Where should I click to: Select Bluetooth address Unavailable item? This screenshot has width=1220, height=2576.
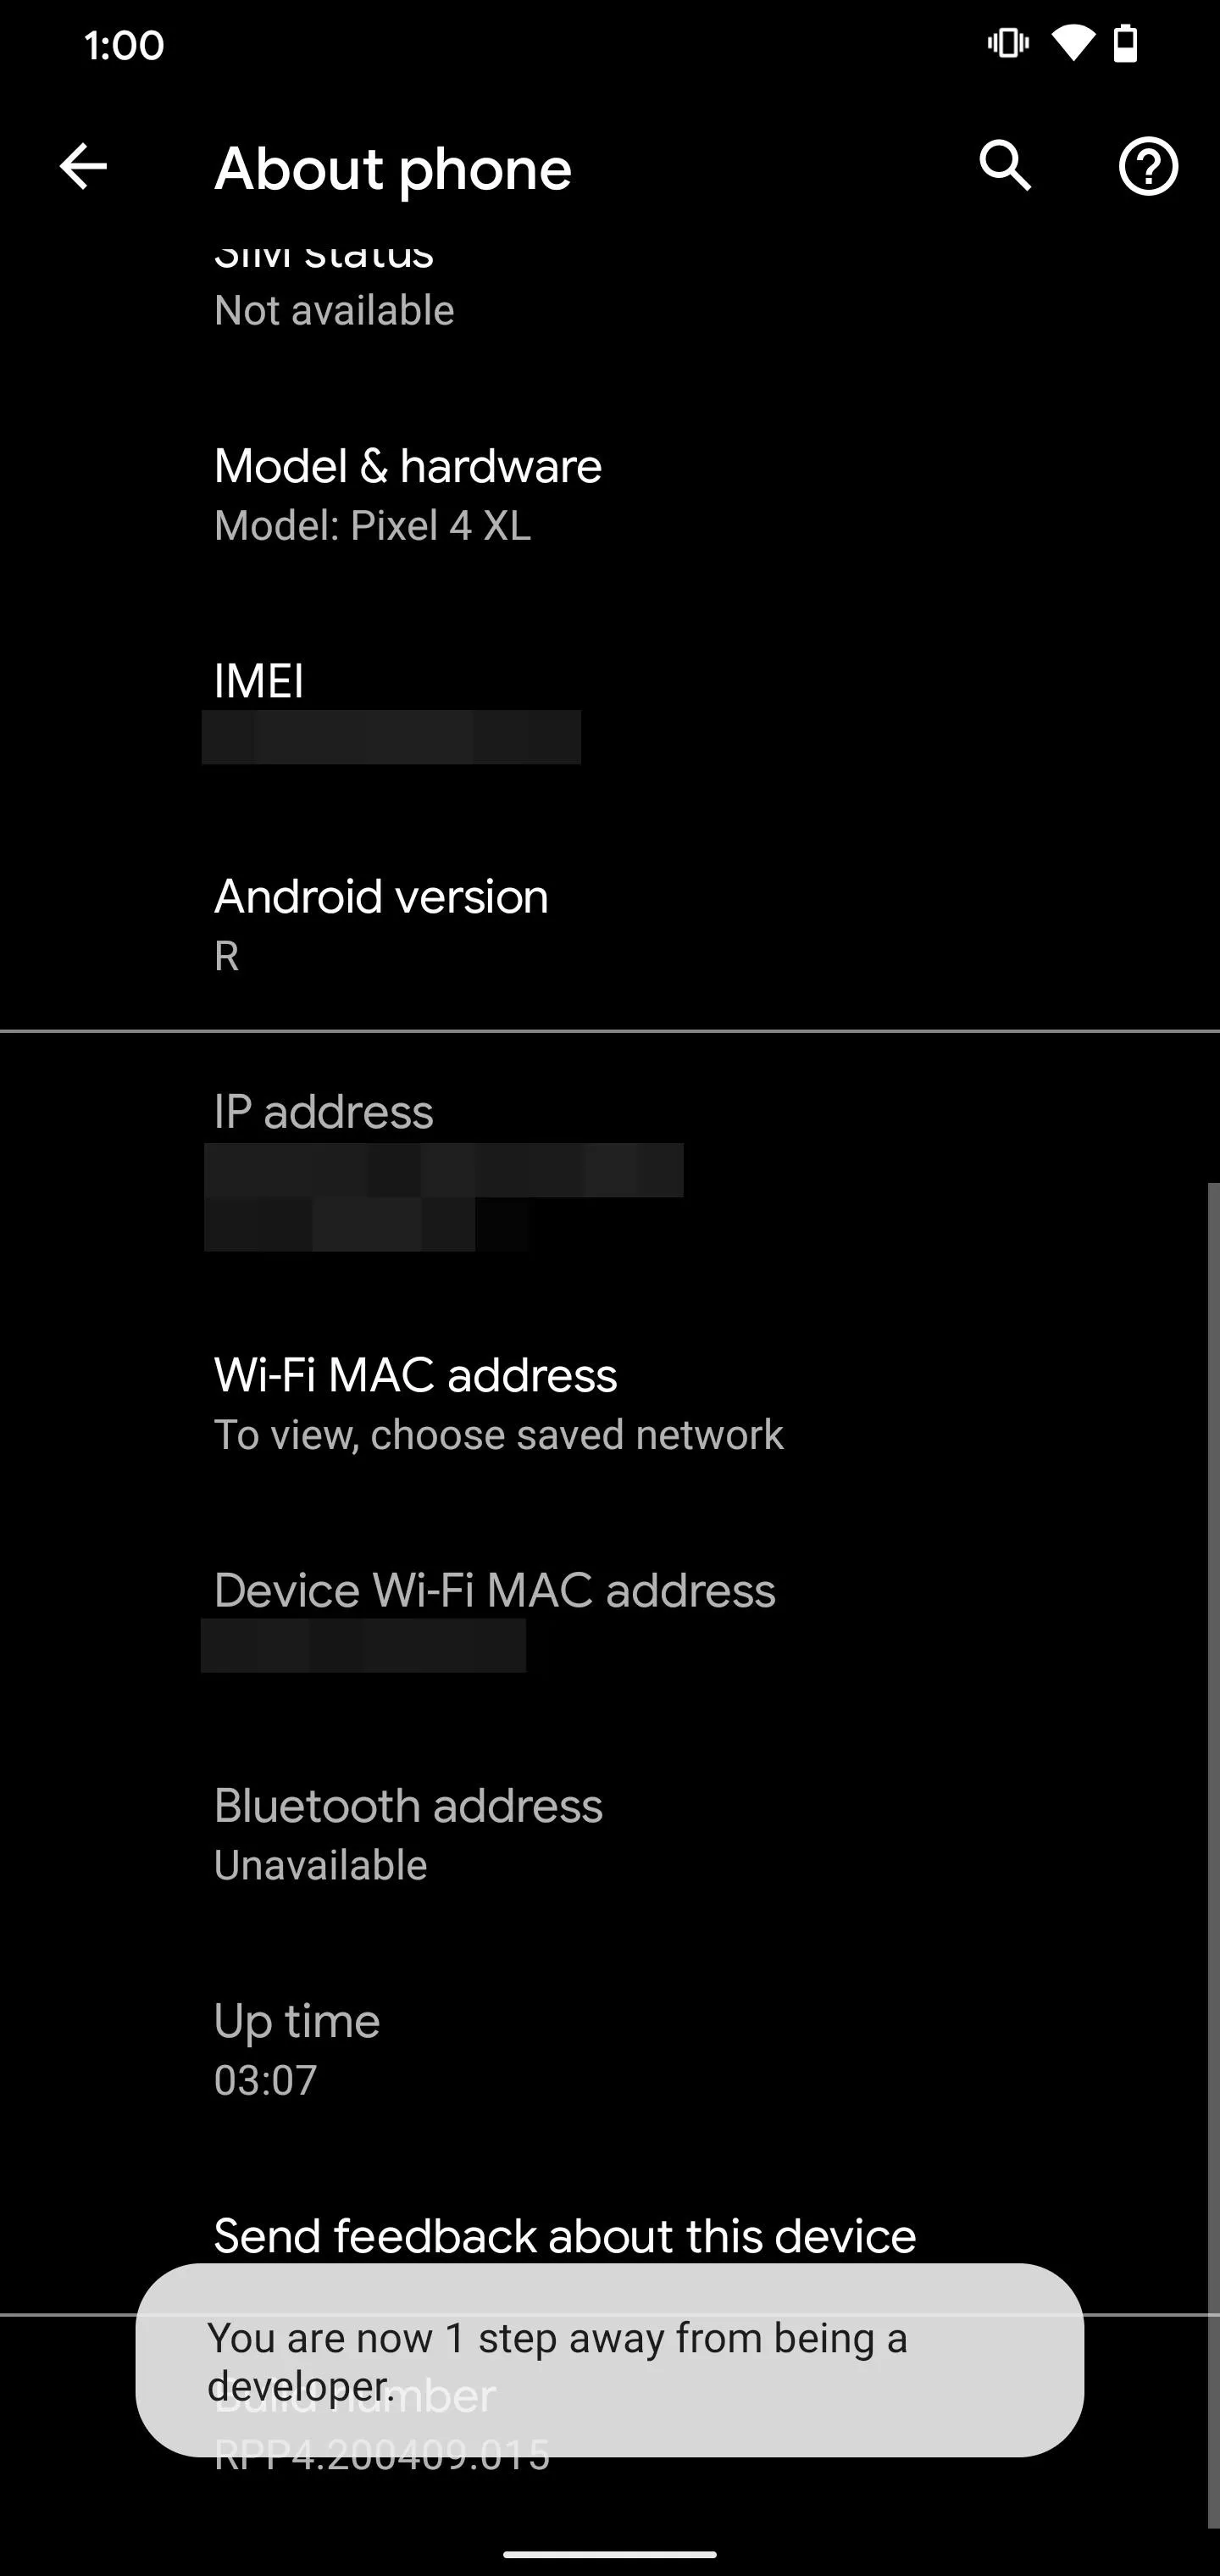coord(610,1834)
